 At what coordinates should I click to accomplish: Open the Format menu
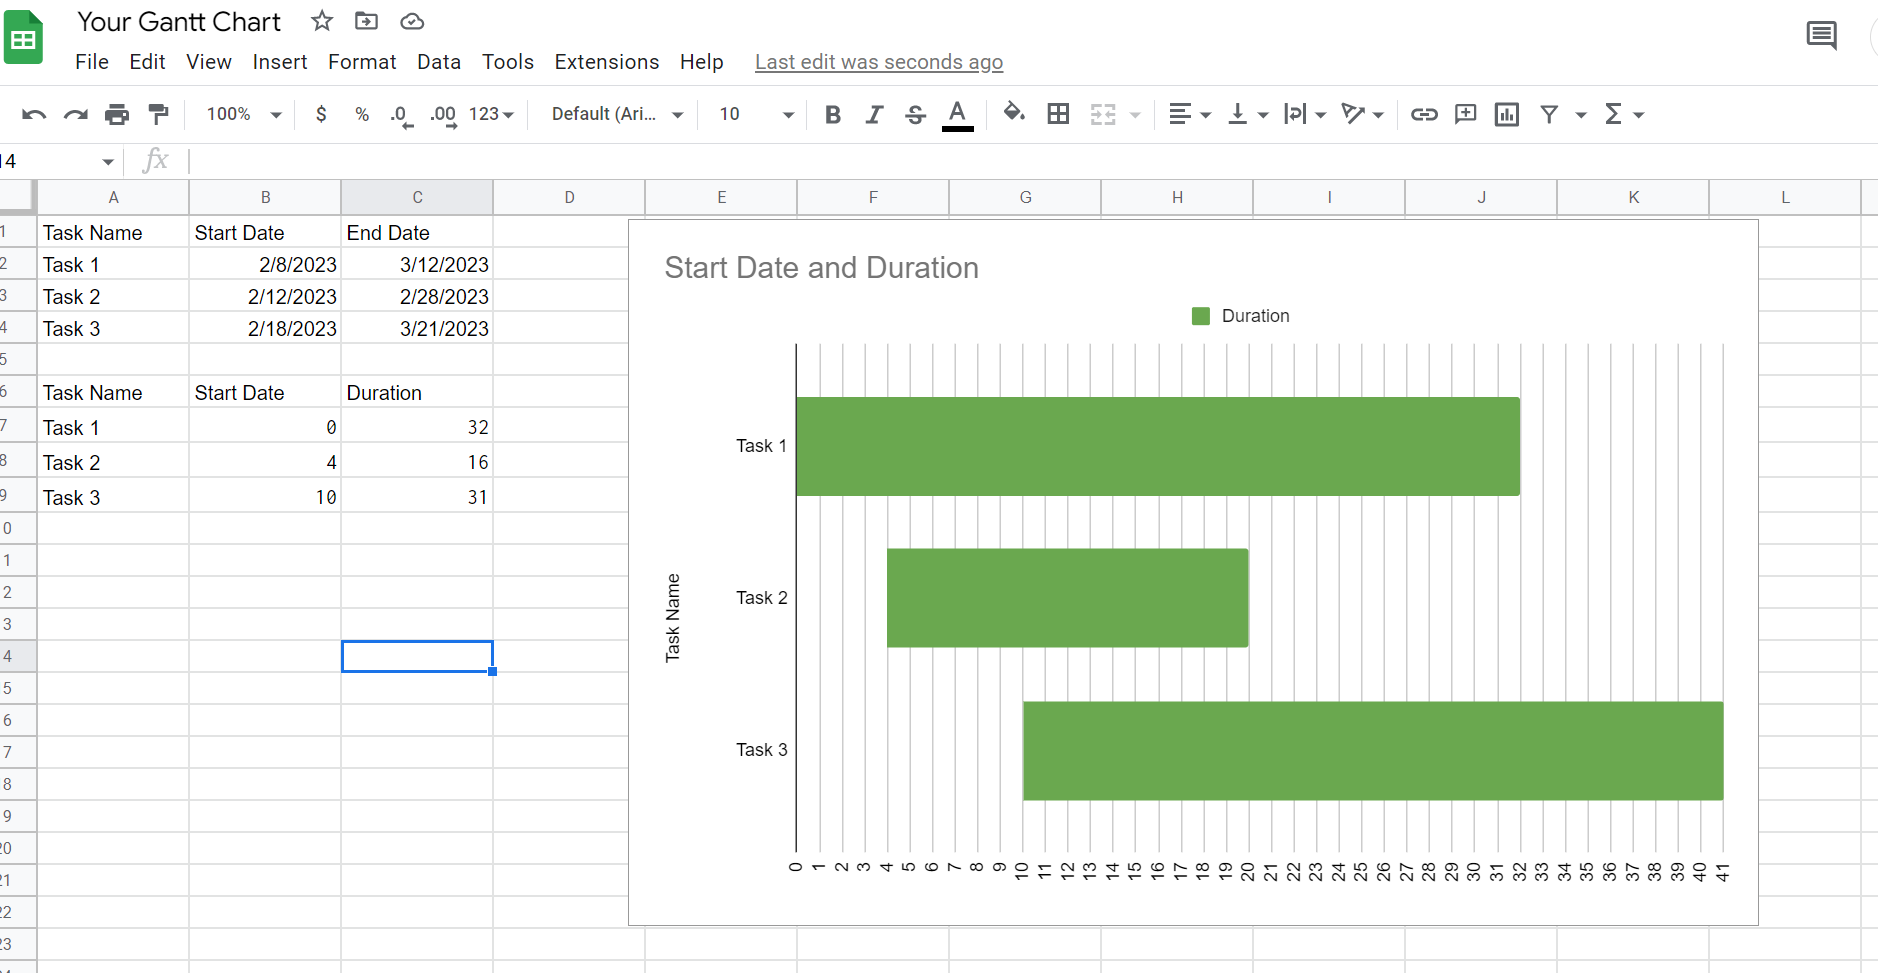362,62
